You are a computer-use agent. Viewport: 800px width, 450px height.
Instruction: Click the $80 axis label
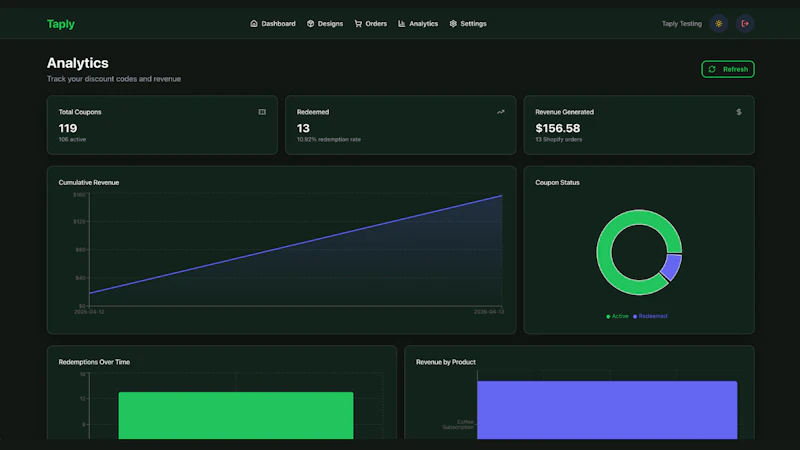(x=81, y=250)
